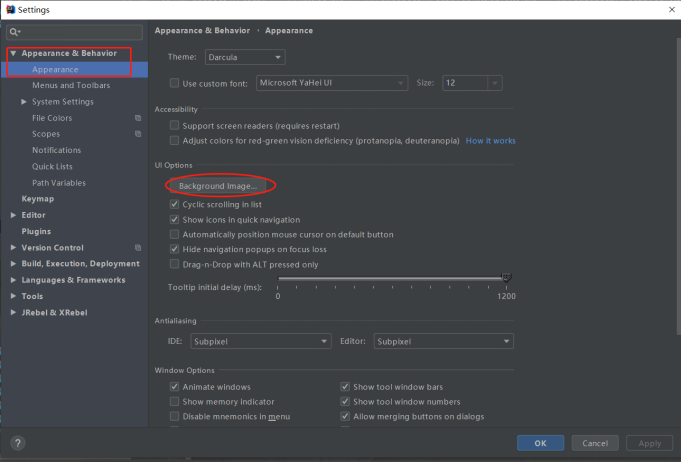The width and height of the screenshot is (681, 463).
Task: Click the tooltip delay slider track middle
Action: point(392,278)
